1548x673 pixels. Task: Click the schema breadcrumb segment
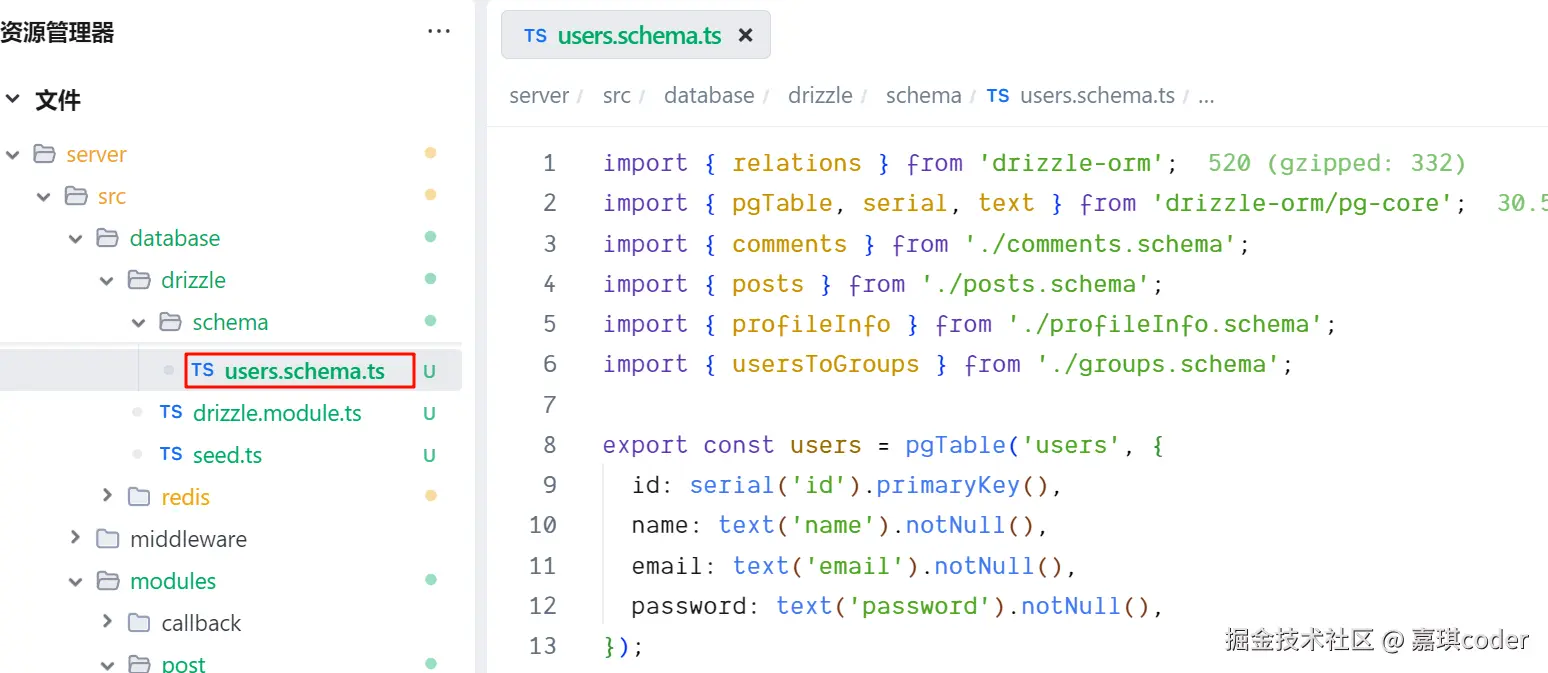point(923,96)
